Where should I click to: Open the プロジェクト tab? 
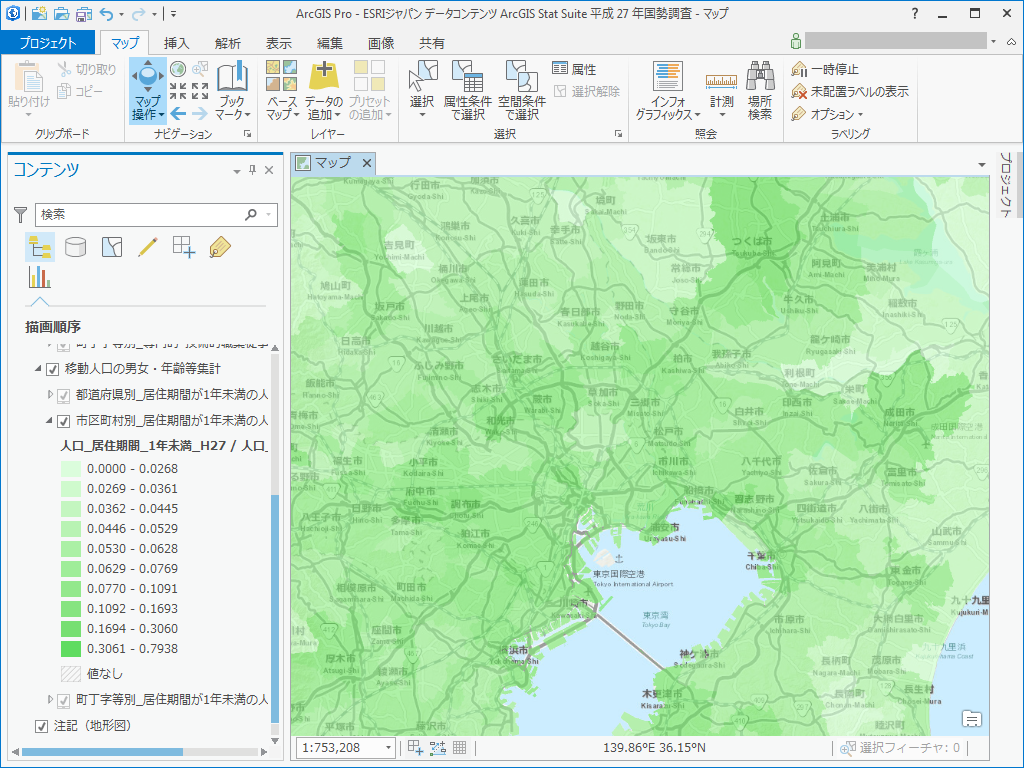pos(47,43)
